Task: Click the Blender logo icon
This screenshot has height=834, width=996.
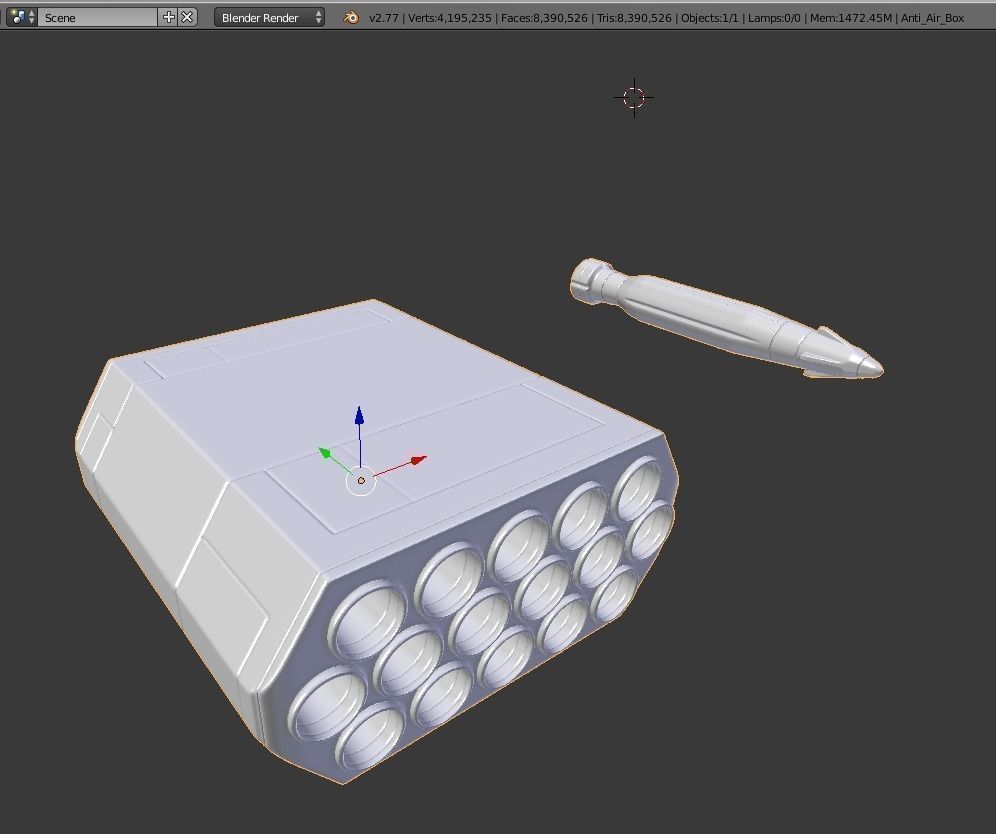Action: 351,17
